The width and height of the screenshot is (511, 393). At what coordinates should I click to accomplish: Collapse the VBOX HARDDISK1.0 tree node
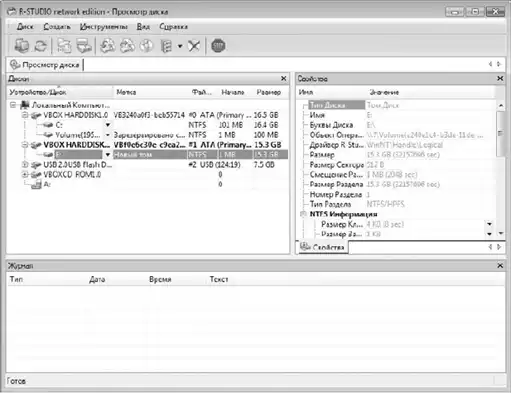click(x=25, y=115)
